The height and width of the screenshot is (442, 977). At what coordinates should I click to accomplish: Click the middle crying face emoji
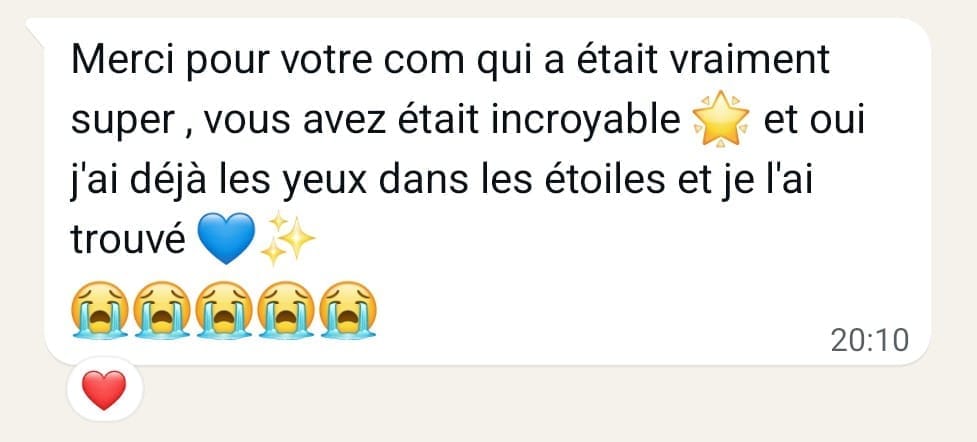pos(224,310)
